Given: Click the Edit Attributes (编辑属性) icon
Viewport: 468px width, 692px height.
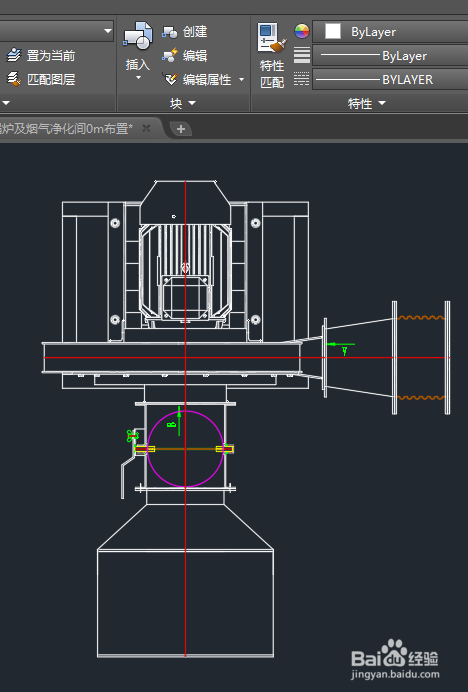Looking at the screenshot, I should pyautogui.click(x=170, y=79).
